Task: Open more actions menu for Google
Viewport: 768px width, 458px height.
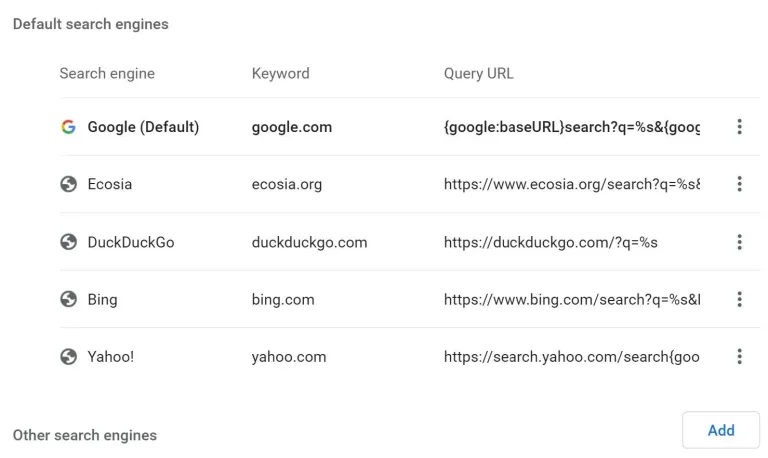Action: 739,127
